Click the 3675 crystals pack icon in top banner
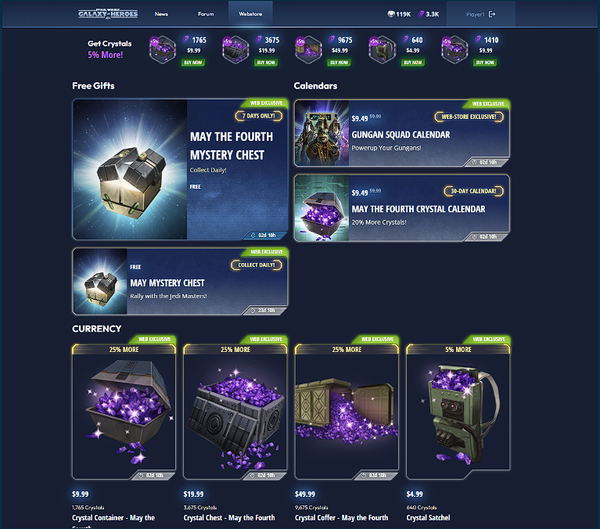600x529 pixels. click(235, 50)
